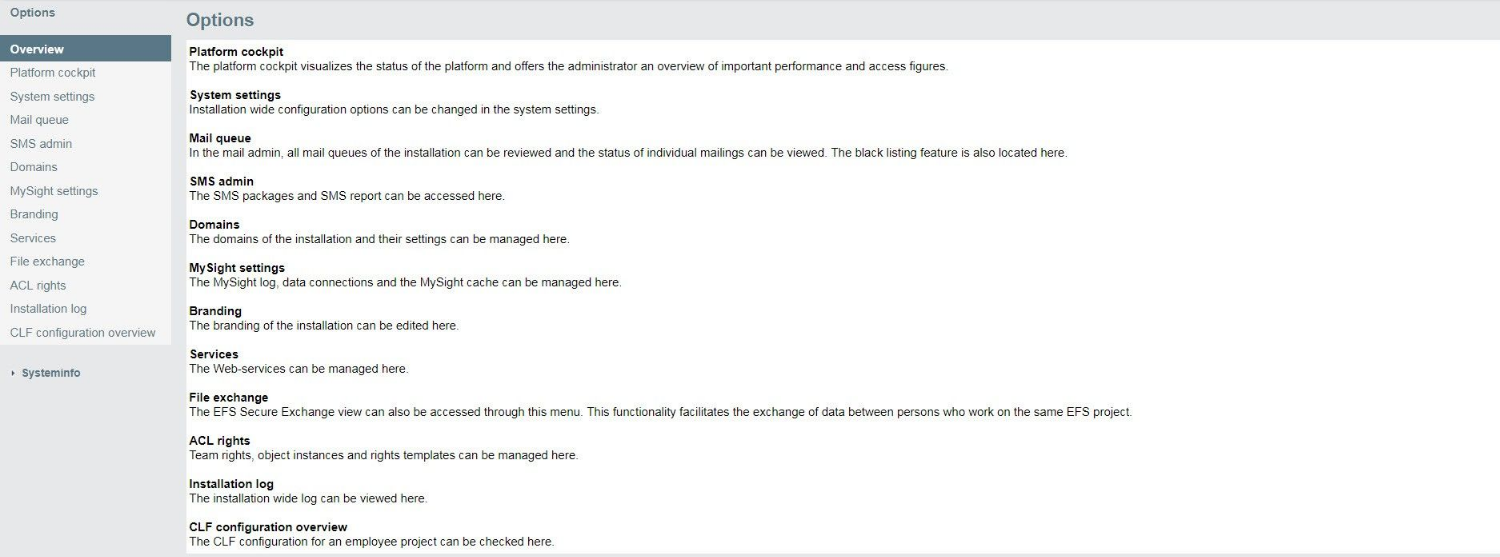This screenshot has height=557, width=1500.
Task: Open System settings in left sidebar
Action: click(85, 97)
